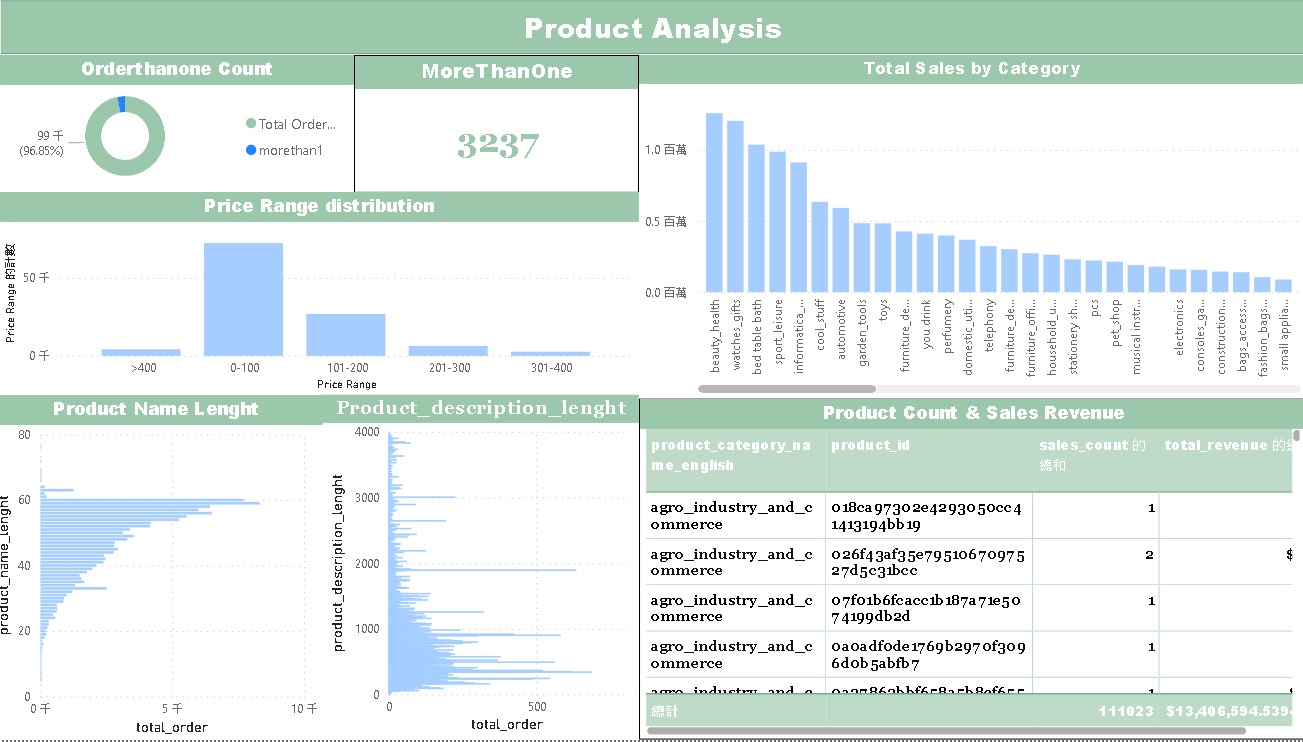Select the 0-100 bar in Price Range distribution
This screenshot has height=742, width=1303.
point(242,296)
